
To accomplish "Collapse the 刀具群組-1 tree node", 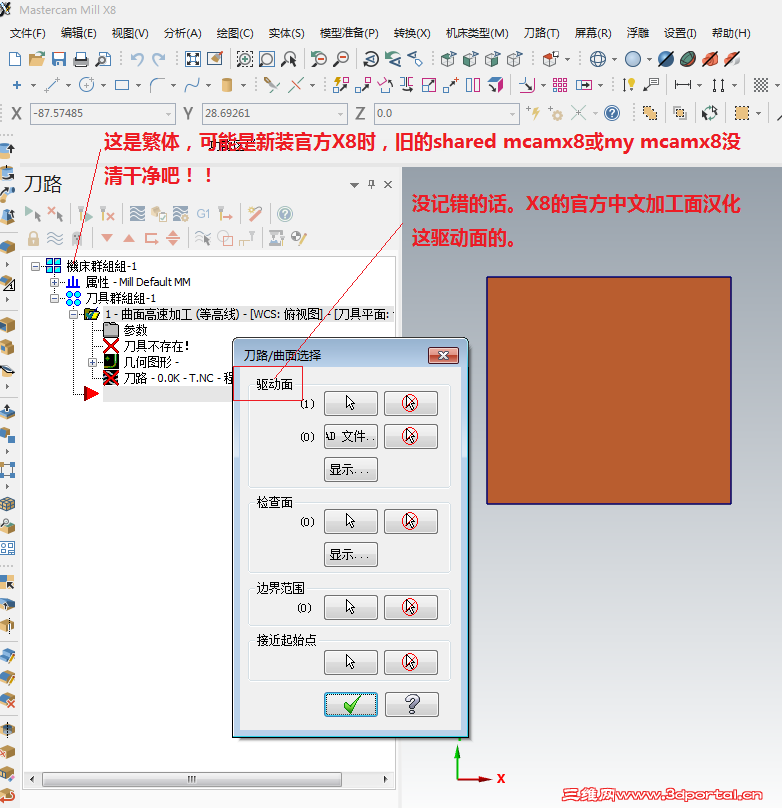I will 54,298.
